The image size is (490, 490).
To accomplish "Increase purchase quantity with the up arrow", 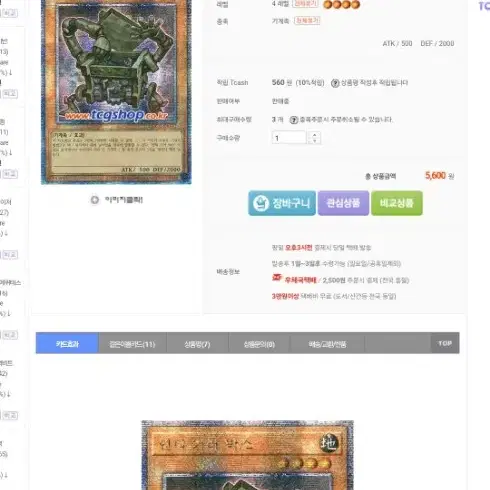I will click(x=314, y=135).
